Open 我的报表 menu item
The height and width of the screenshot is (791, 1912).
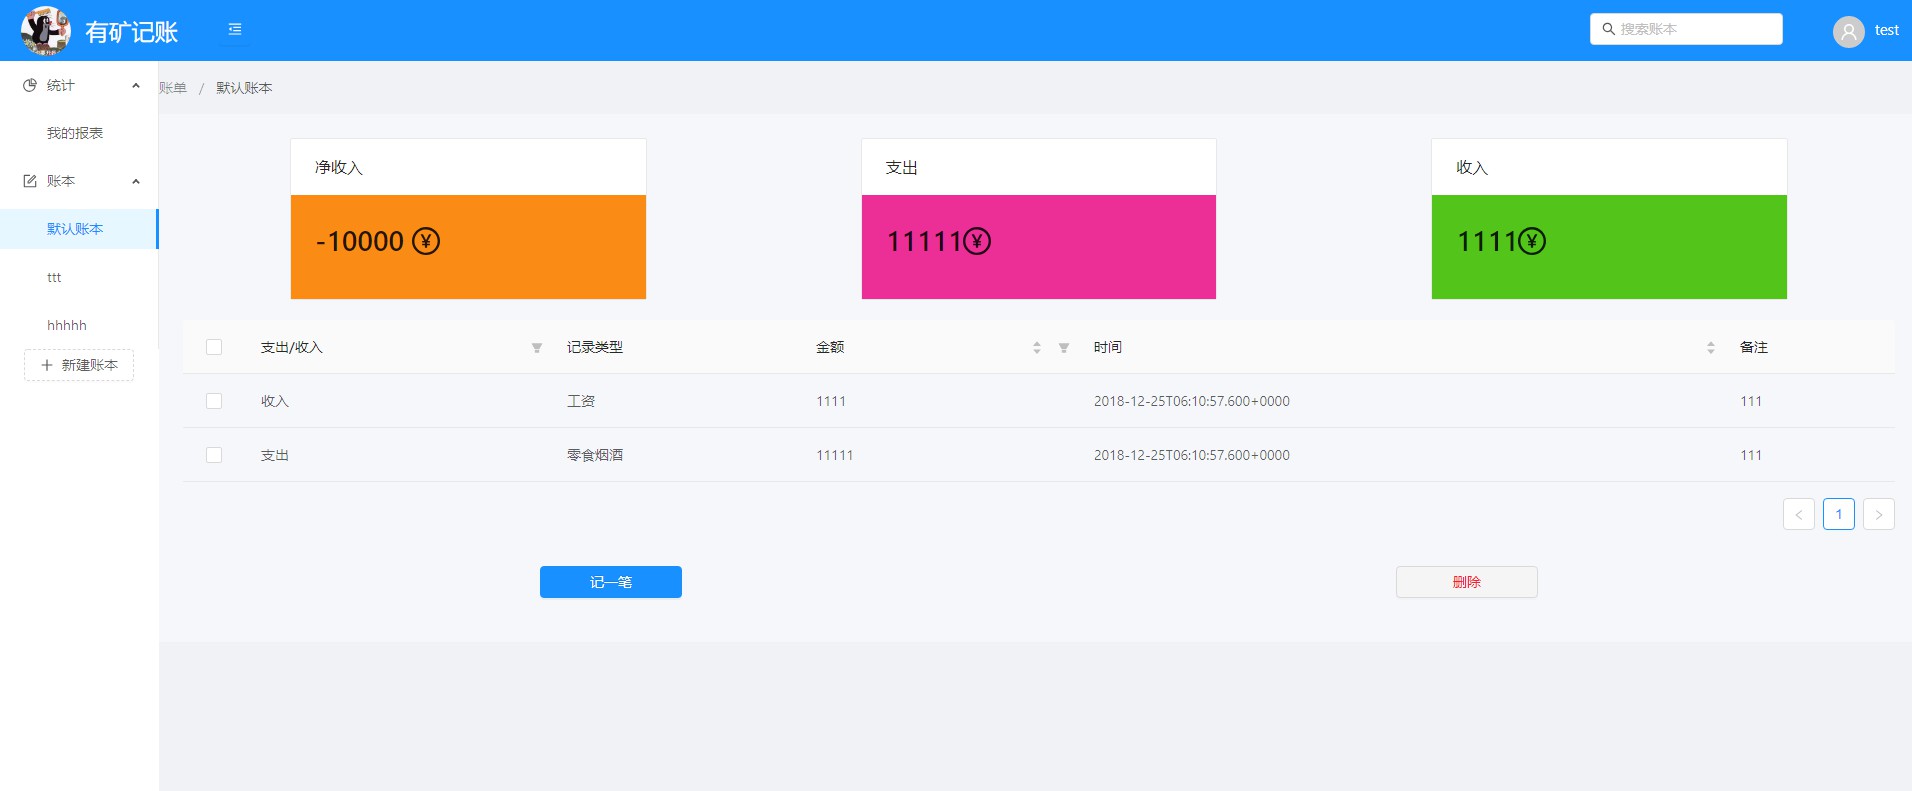(x=79, y=133)
